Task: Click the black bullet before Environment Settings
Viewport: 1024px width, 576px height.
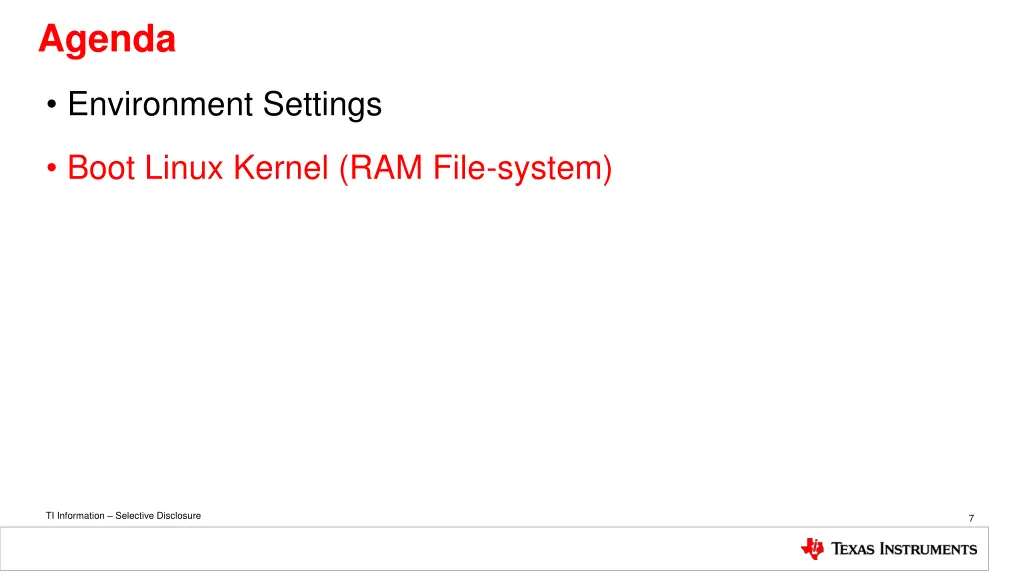Action: click(x=52, y=104)
